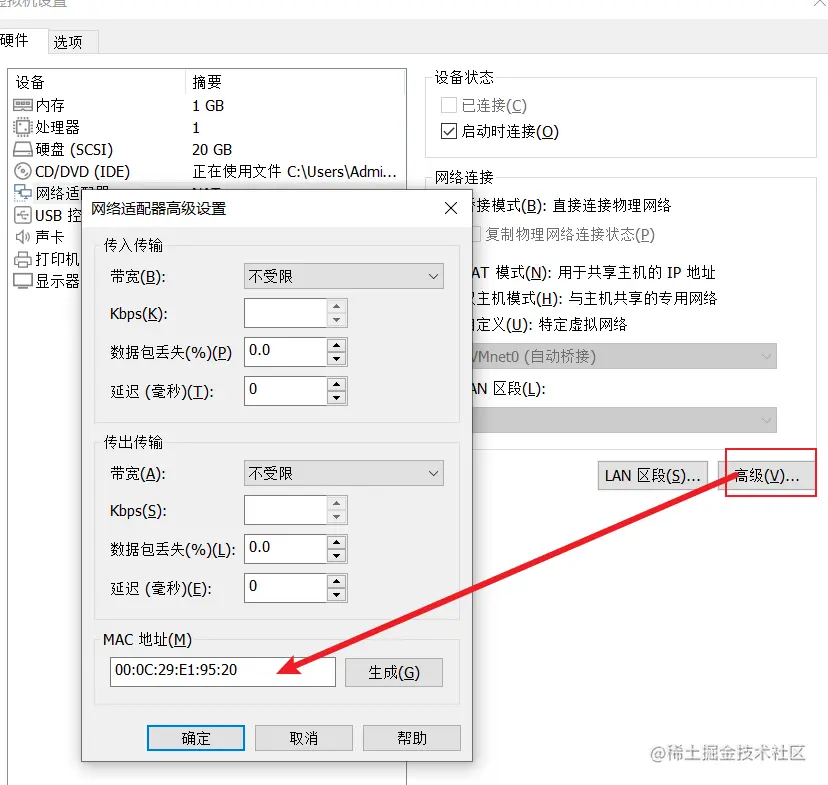Select the network adapter icon
This screenshot has height=785, width=828.
tap(23, 193)
